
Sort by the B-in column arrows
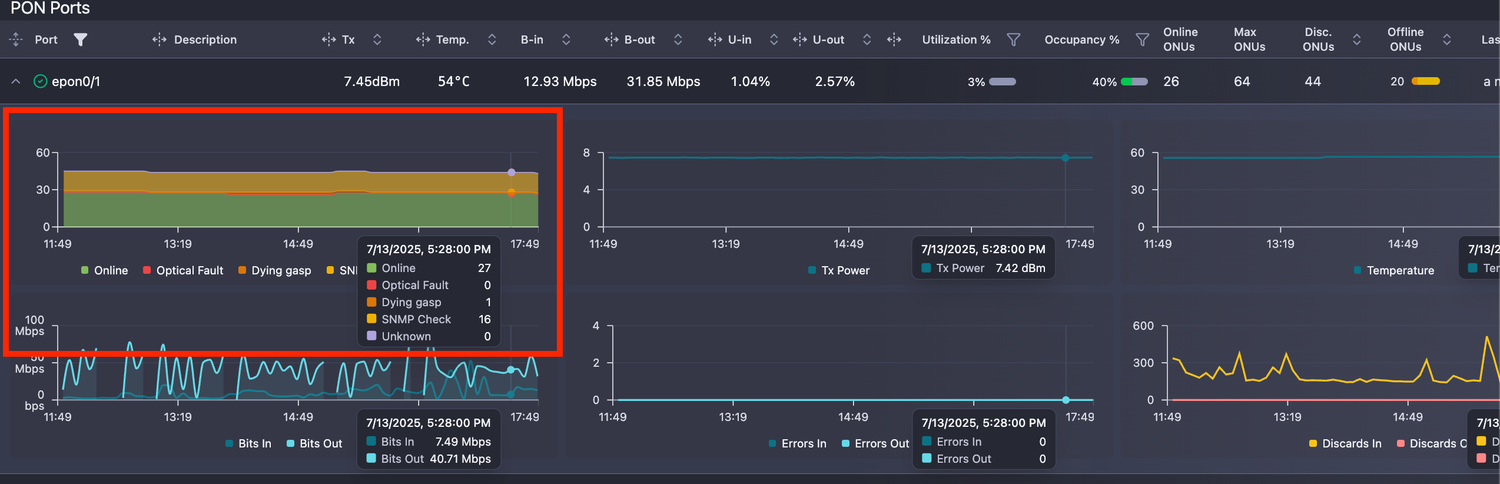[566, 40]
